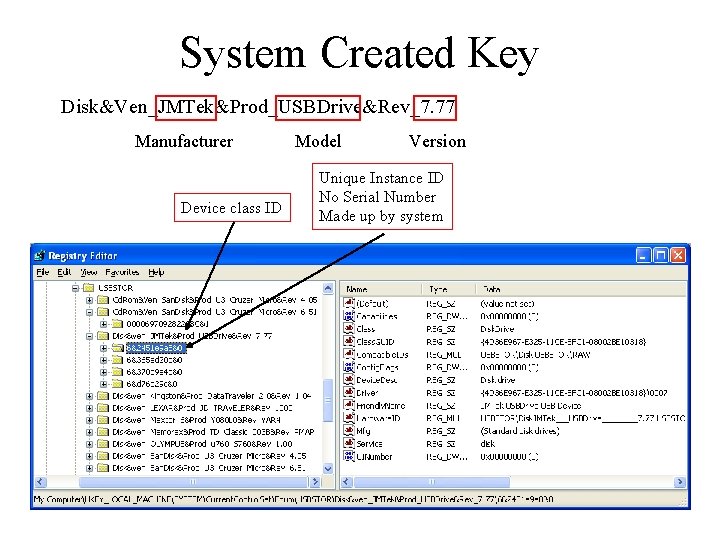Click the Memorex TD Classic key folder icon
The width and height of the screenshot is (720, 540).
tap(103, 432)
